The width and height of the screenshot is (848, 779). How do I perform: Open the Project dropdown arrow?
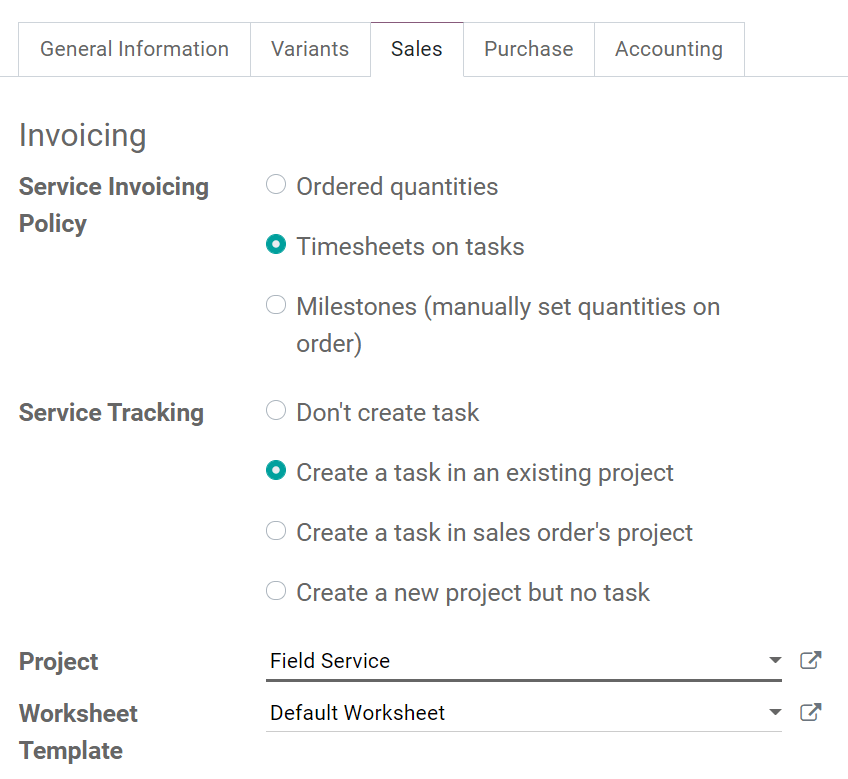775,660
